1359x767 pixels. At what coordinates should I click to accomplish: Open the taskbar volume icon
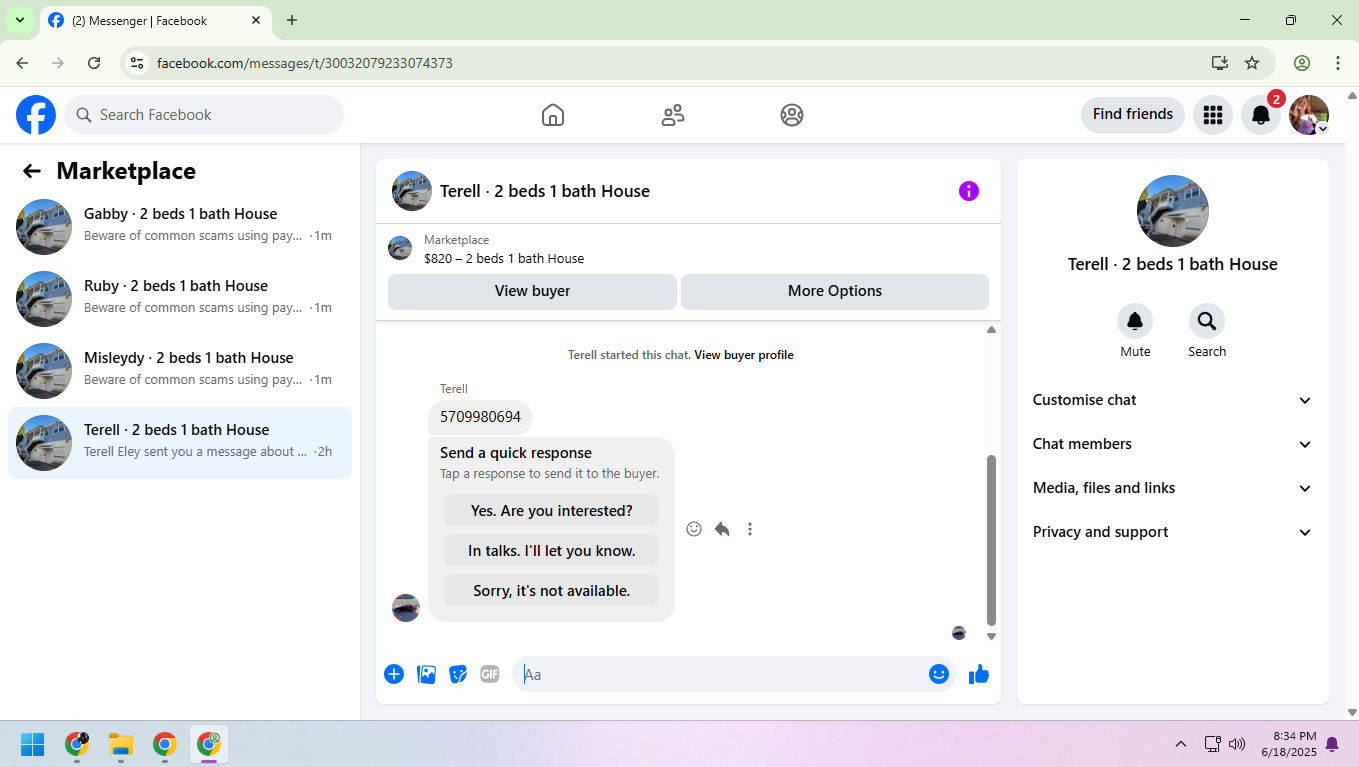[1237, 744]
